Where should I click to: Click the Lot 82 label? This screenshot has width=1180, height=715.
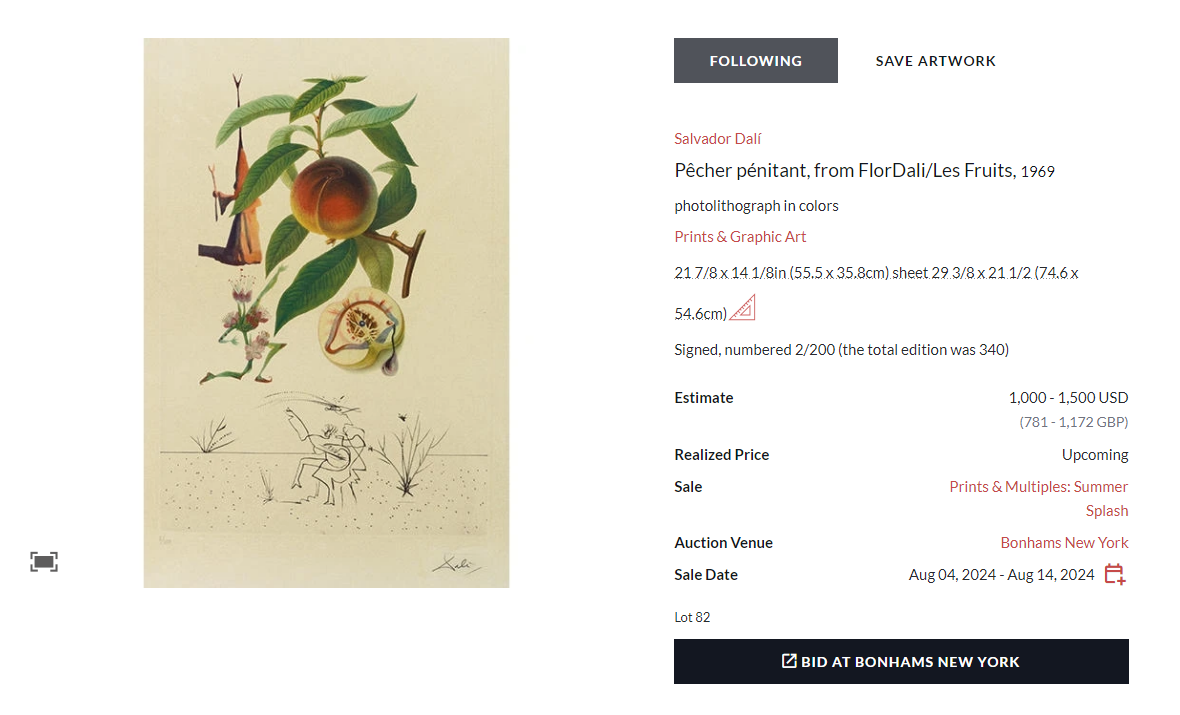(x=692, y=617)
